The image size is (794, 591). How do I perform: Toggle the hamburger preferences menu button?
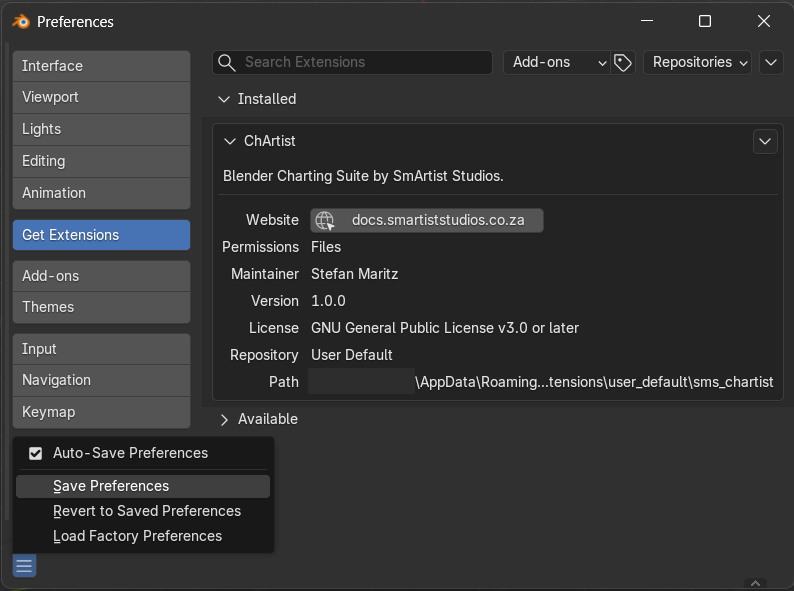pos(24,566)
